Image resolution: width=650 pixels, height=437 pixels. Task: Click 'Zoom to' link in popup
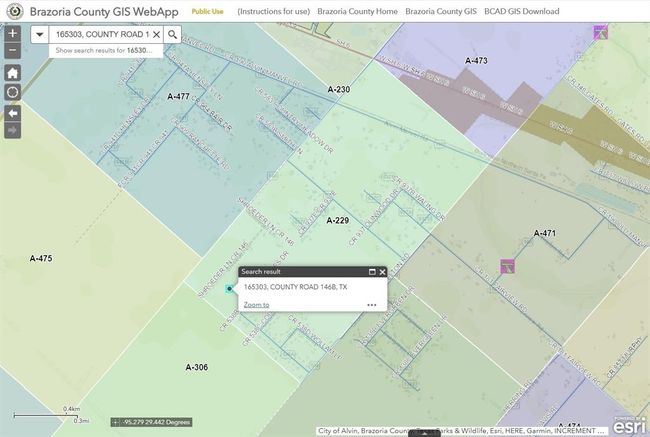(x=256, y=304)
